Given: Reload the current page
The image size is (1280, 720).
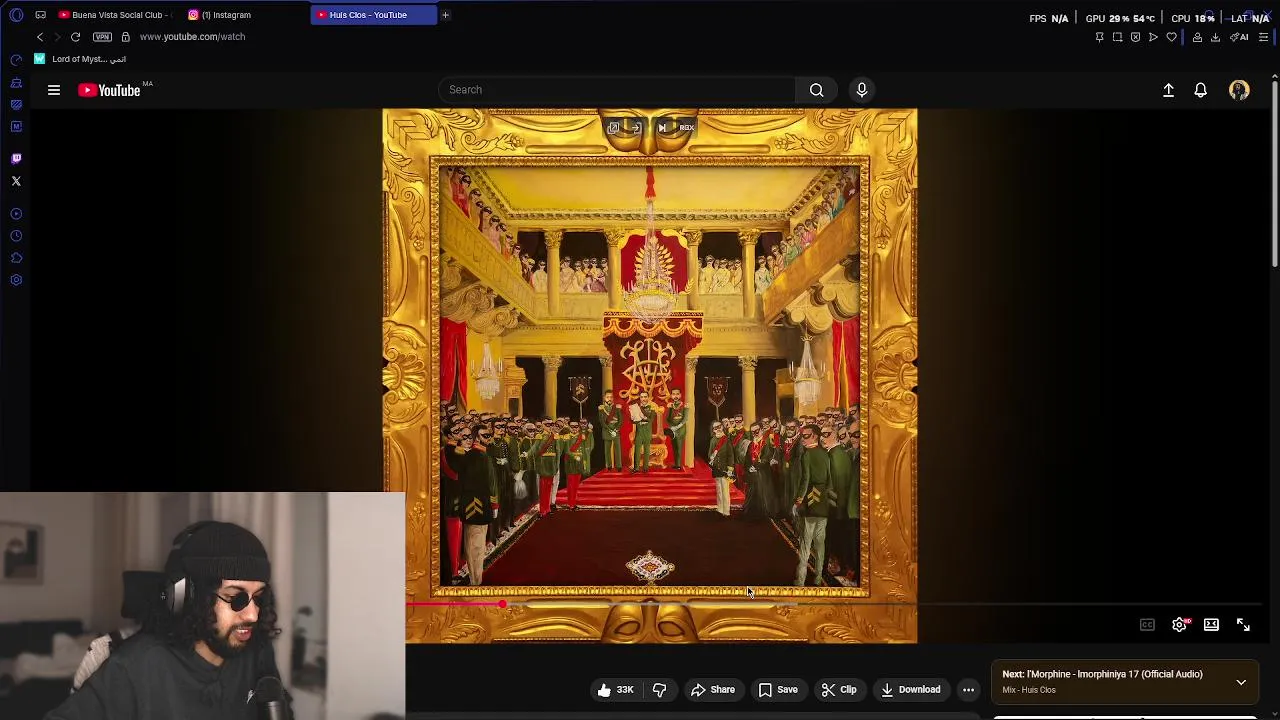Looking at the screenshot, I should (x=75, y=37).
